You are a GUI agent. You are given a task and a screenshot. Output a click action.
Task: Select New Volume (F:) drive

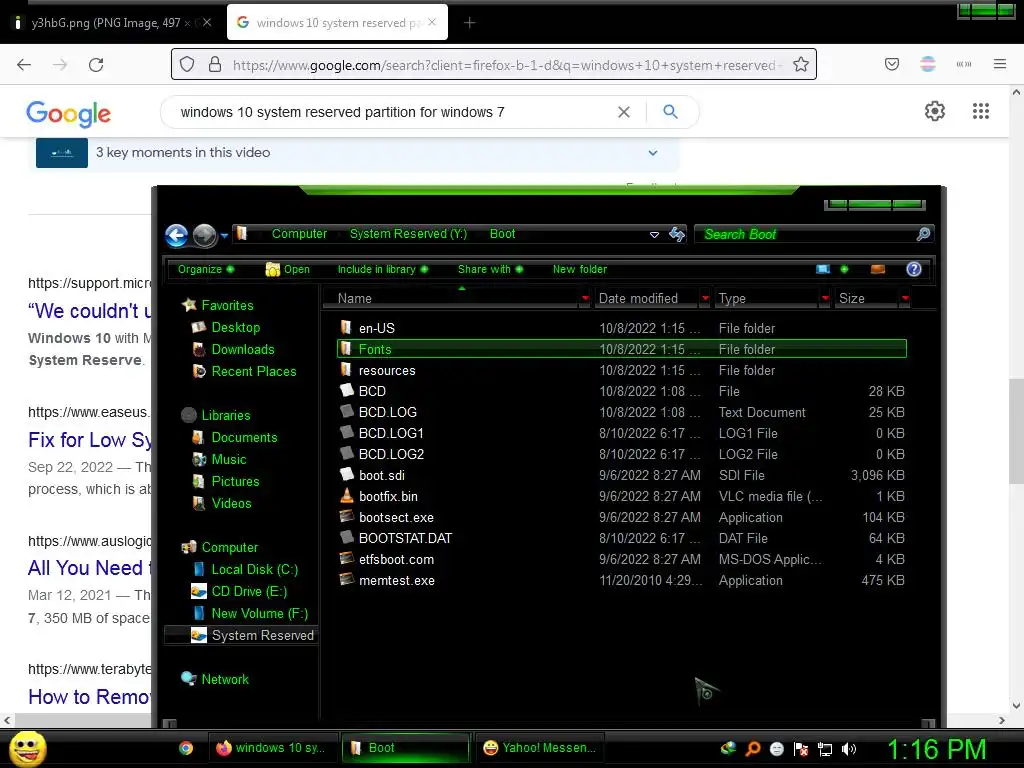tap(259, 613)
